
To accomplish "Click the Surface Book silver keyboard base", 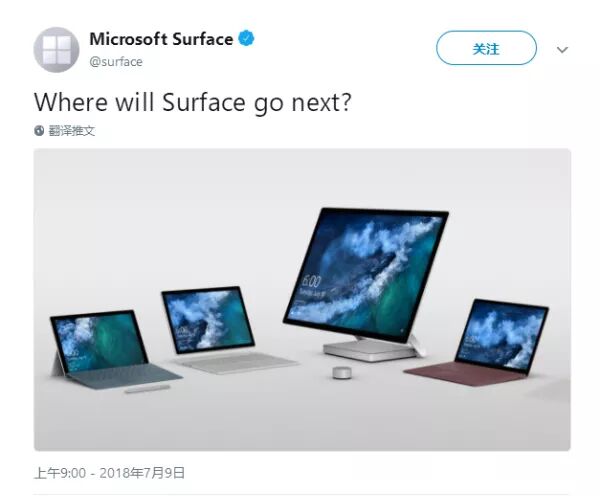I will point(236,362).
